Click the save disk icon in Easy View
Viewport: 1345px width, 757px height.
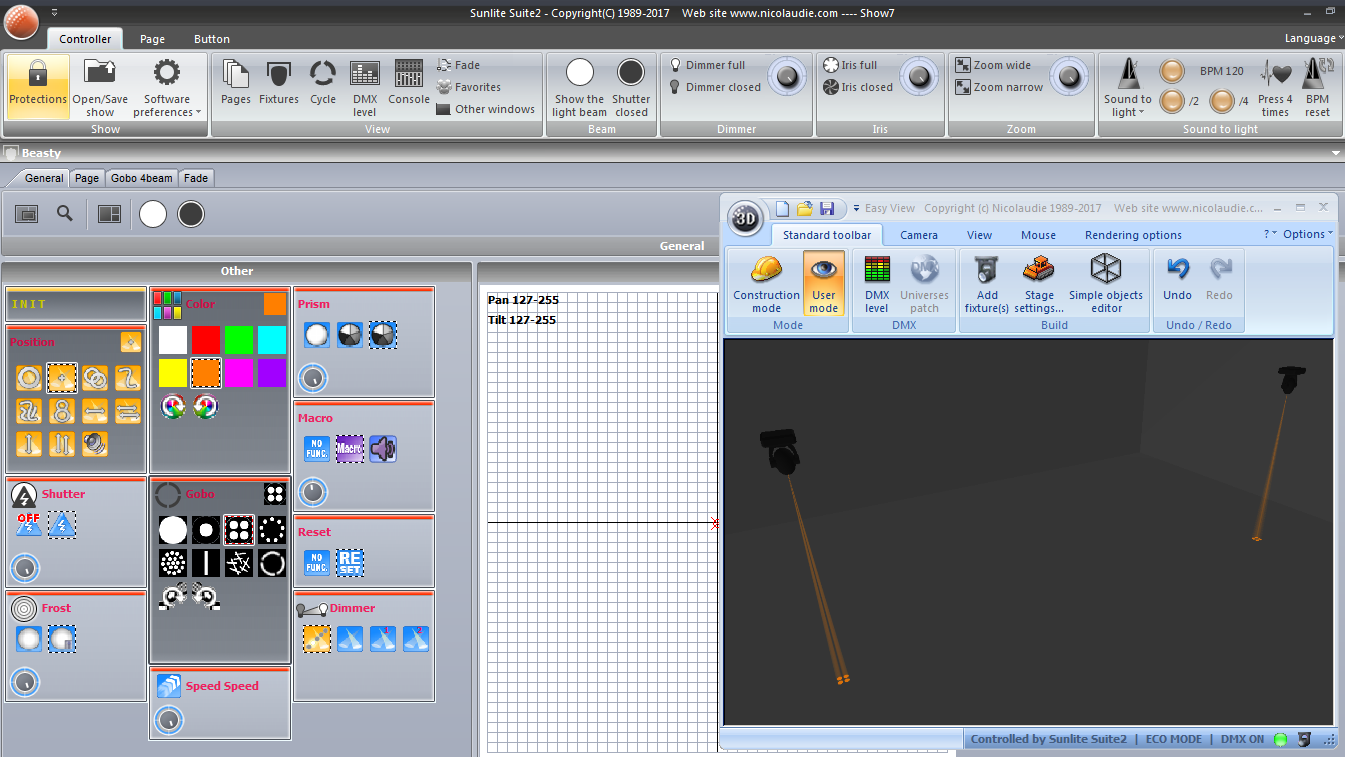point(827,209)
